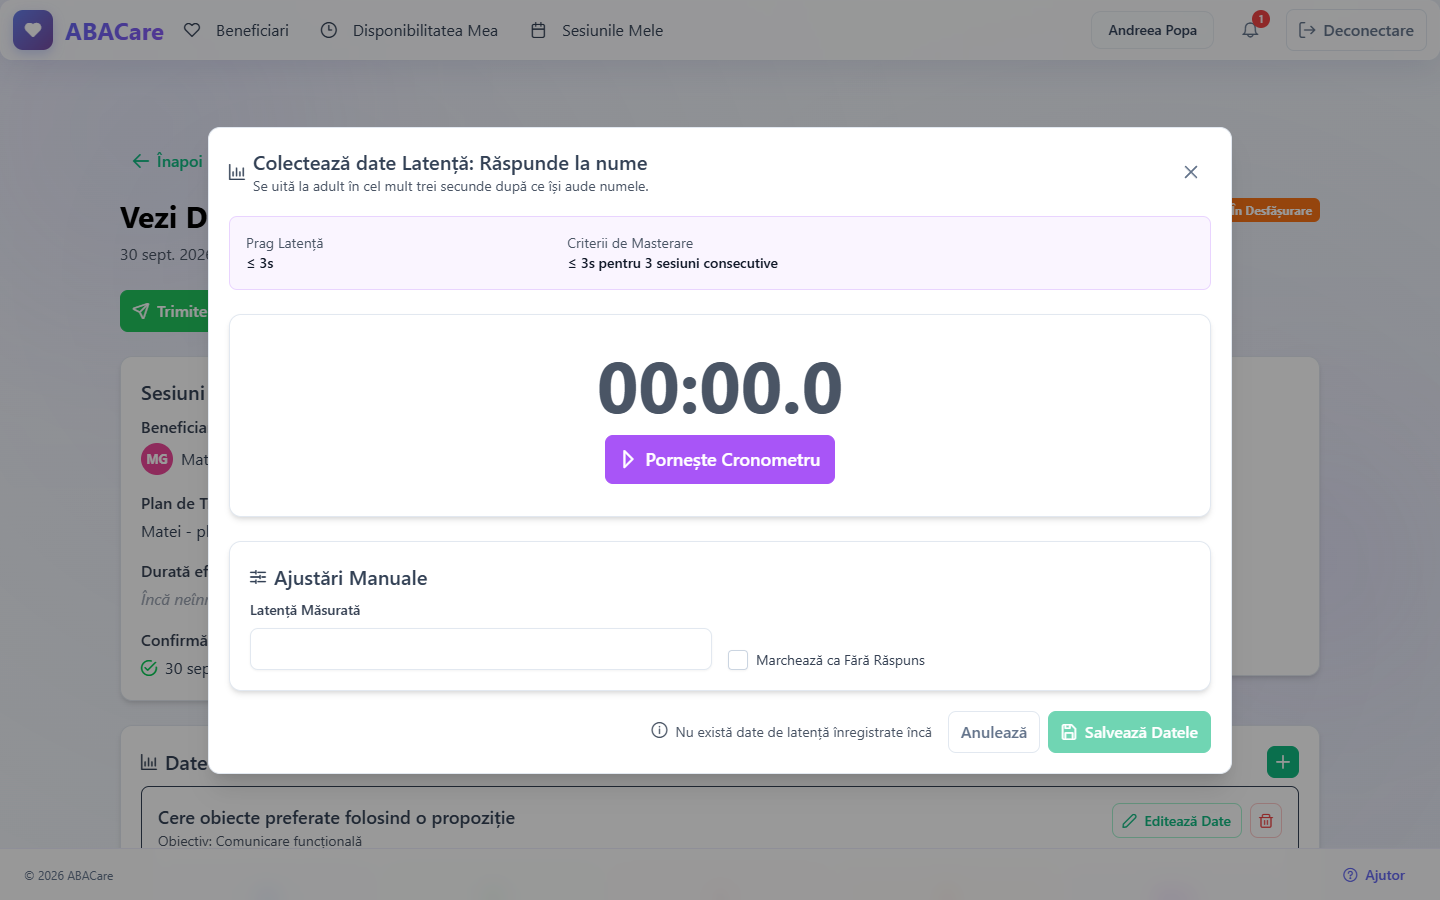The height and width of the screenshot is (900, 1440).
Task: Click the Prag Latență label
Action: [285, 243]
